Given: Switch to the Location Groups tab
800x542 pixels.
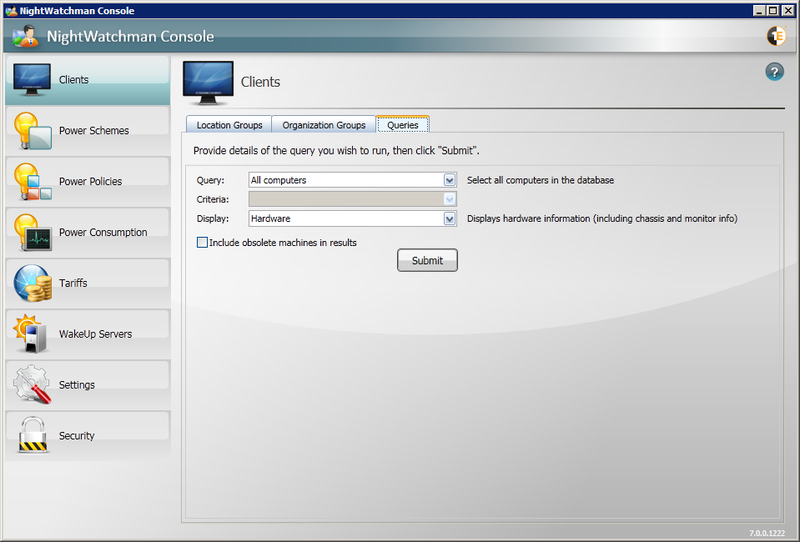Looking at the screenshot, I should point(229,125).
